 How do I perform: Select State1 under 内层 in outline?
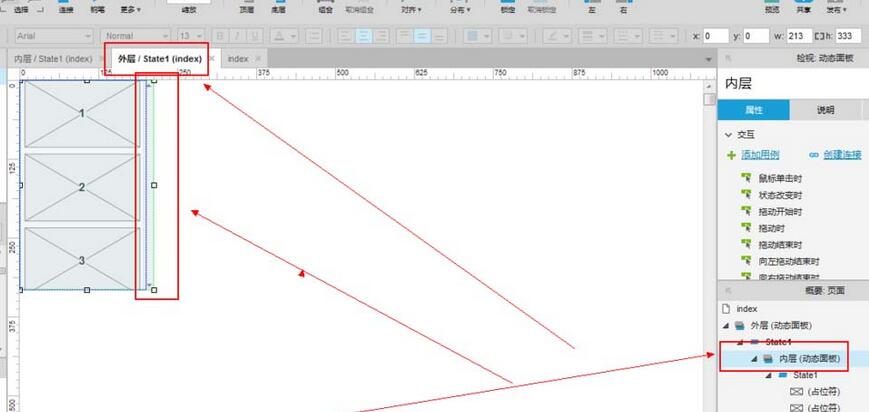click(805, 375)
